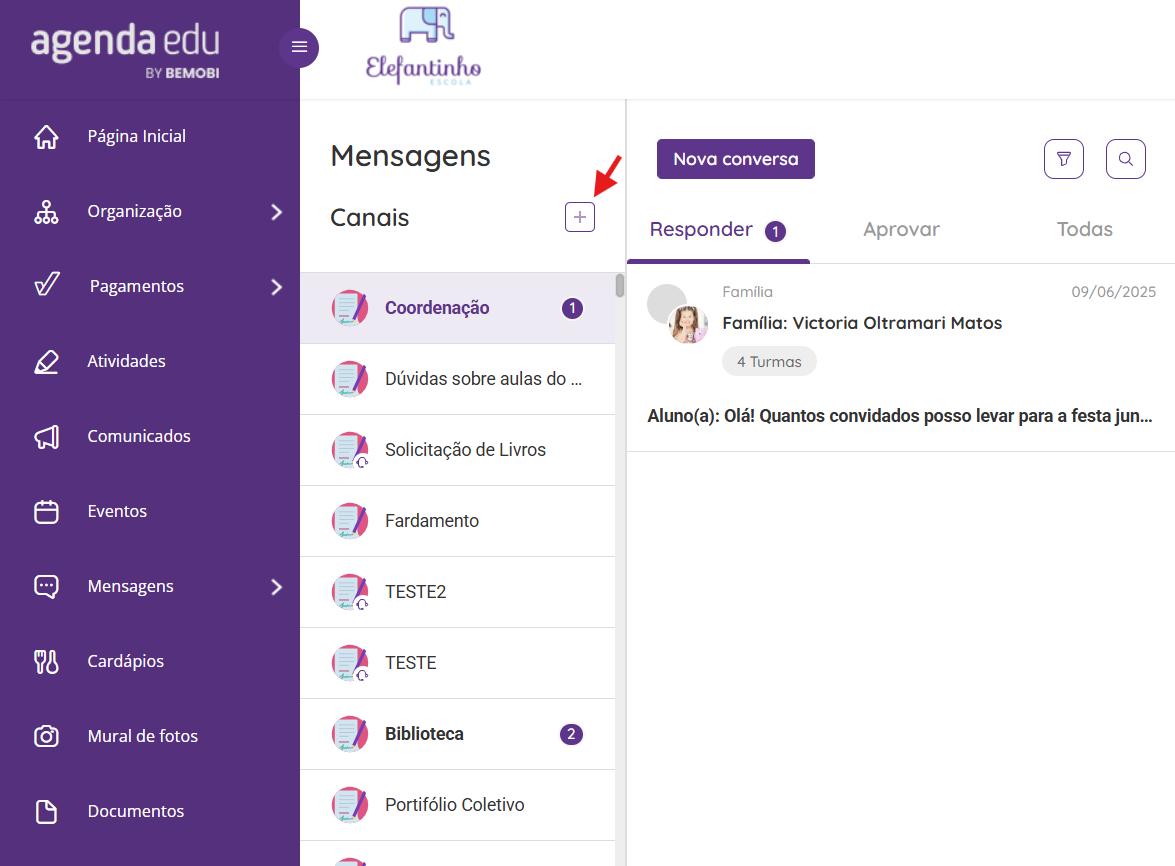Select the Biblioteca channel

click(x=458, y=734)
